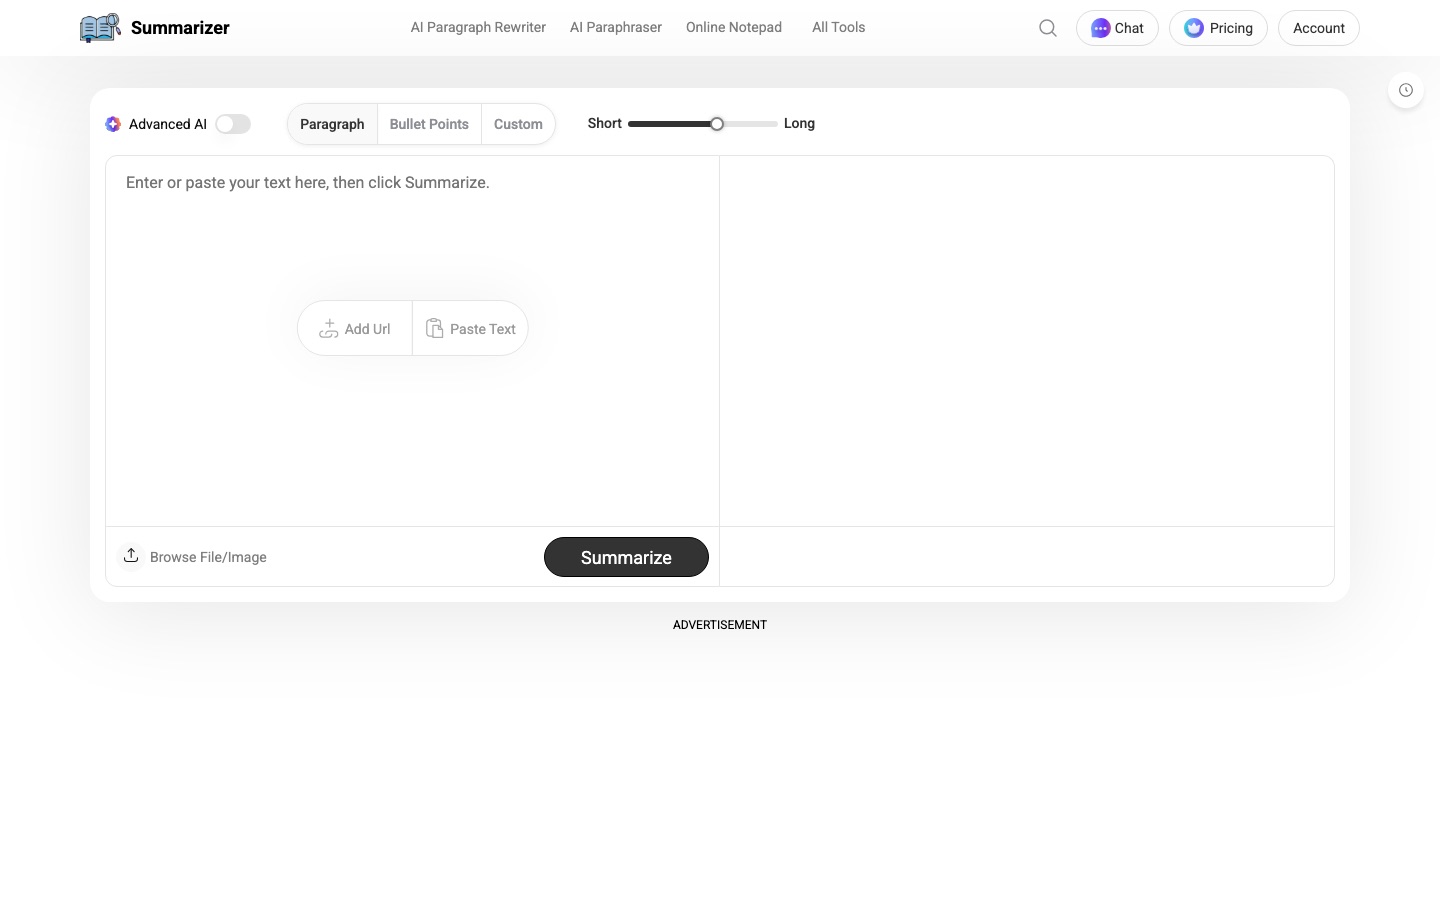This screenshot has width=1440, height=900.
Task: Click the Summarizer site title
Action: [180, 28]
